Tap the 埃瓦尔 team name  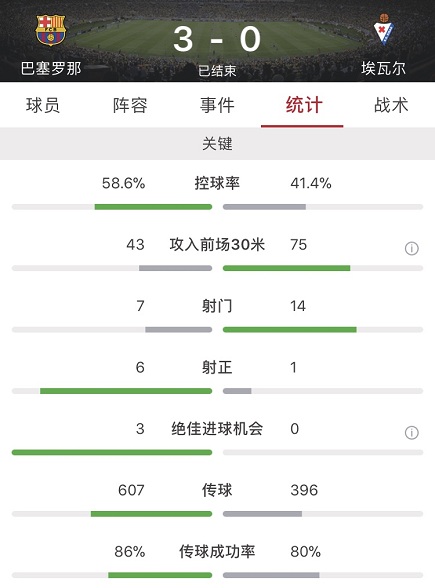(383, 69)
